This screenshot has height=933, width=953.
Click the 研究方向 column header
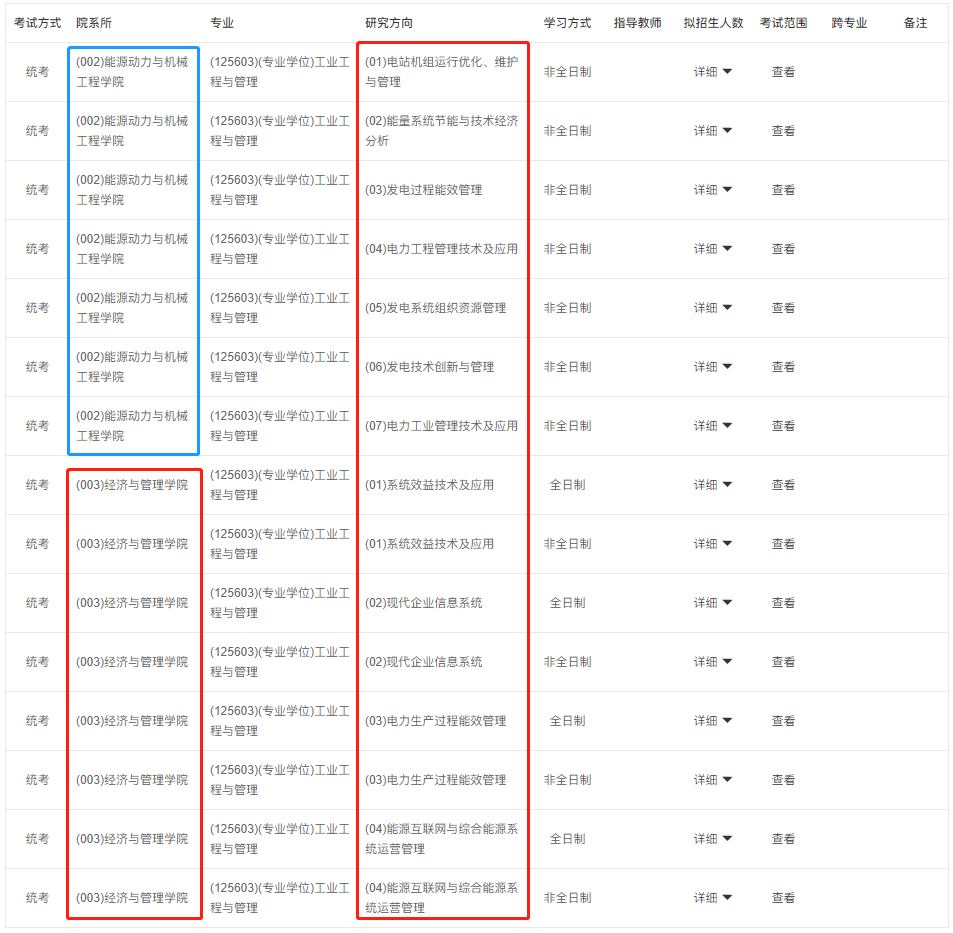pos(389,23)
